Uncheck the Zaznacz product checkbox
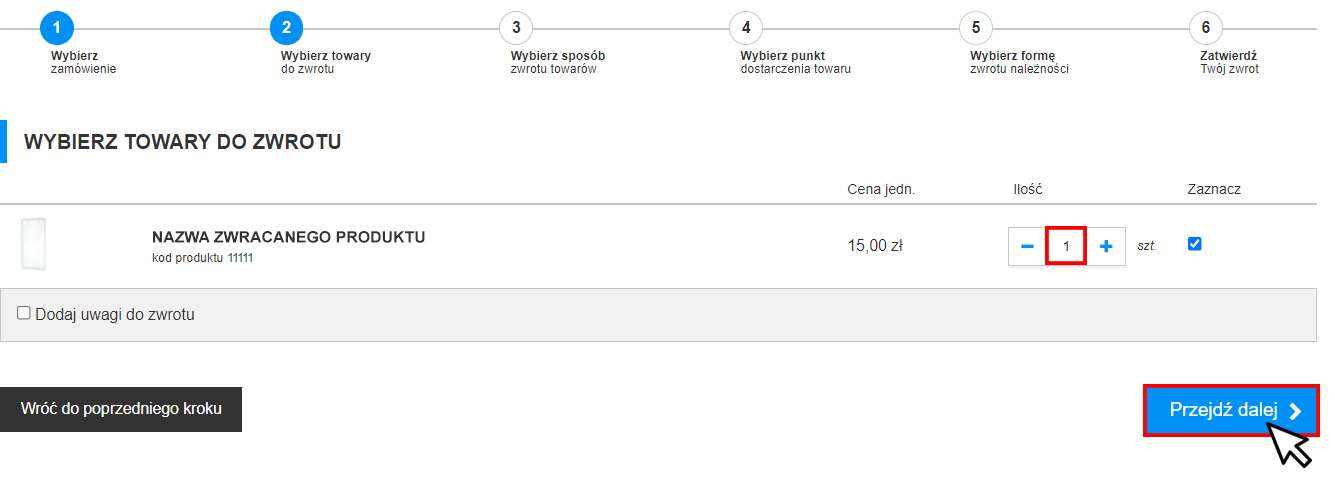The width and height of the screenshot is (1335, 477). click(x=1194, y=244)
